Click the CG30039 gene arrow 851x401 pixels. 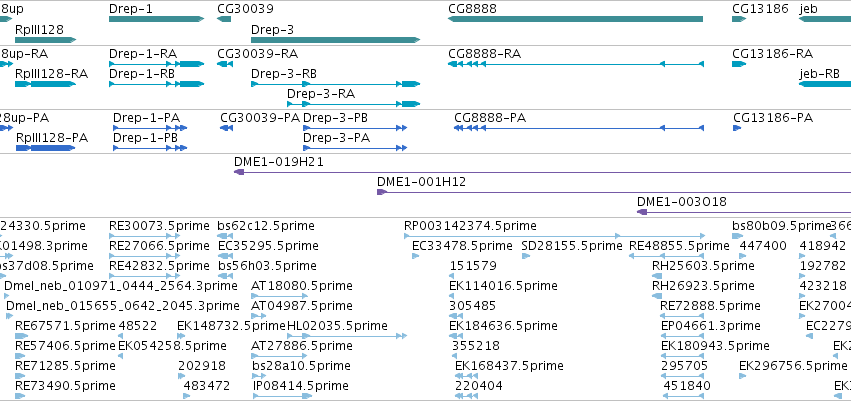pyautogui.click(x=224, y=19)
